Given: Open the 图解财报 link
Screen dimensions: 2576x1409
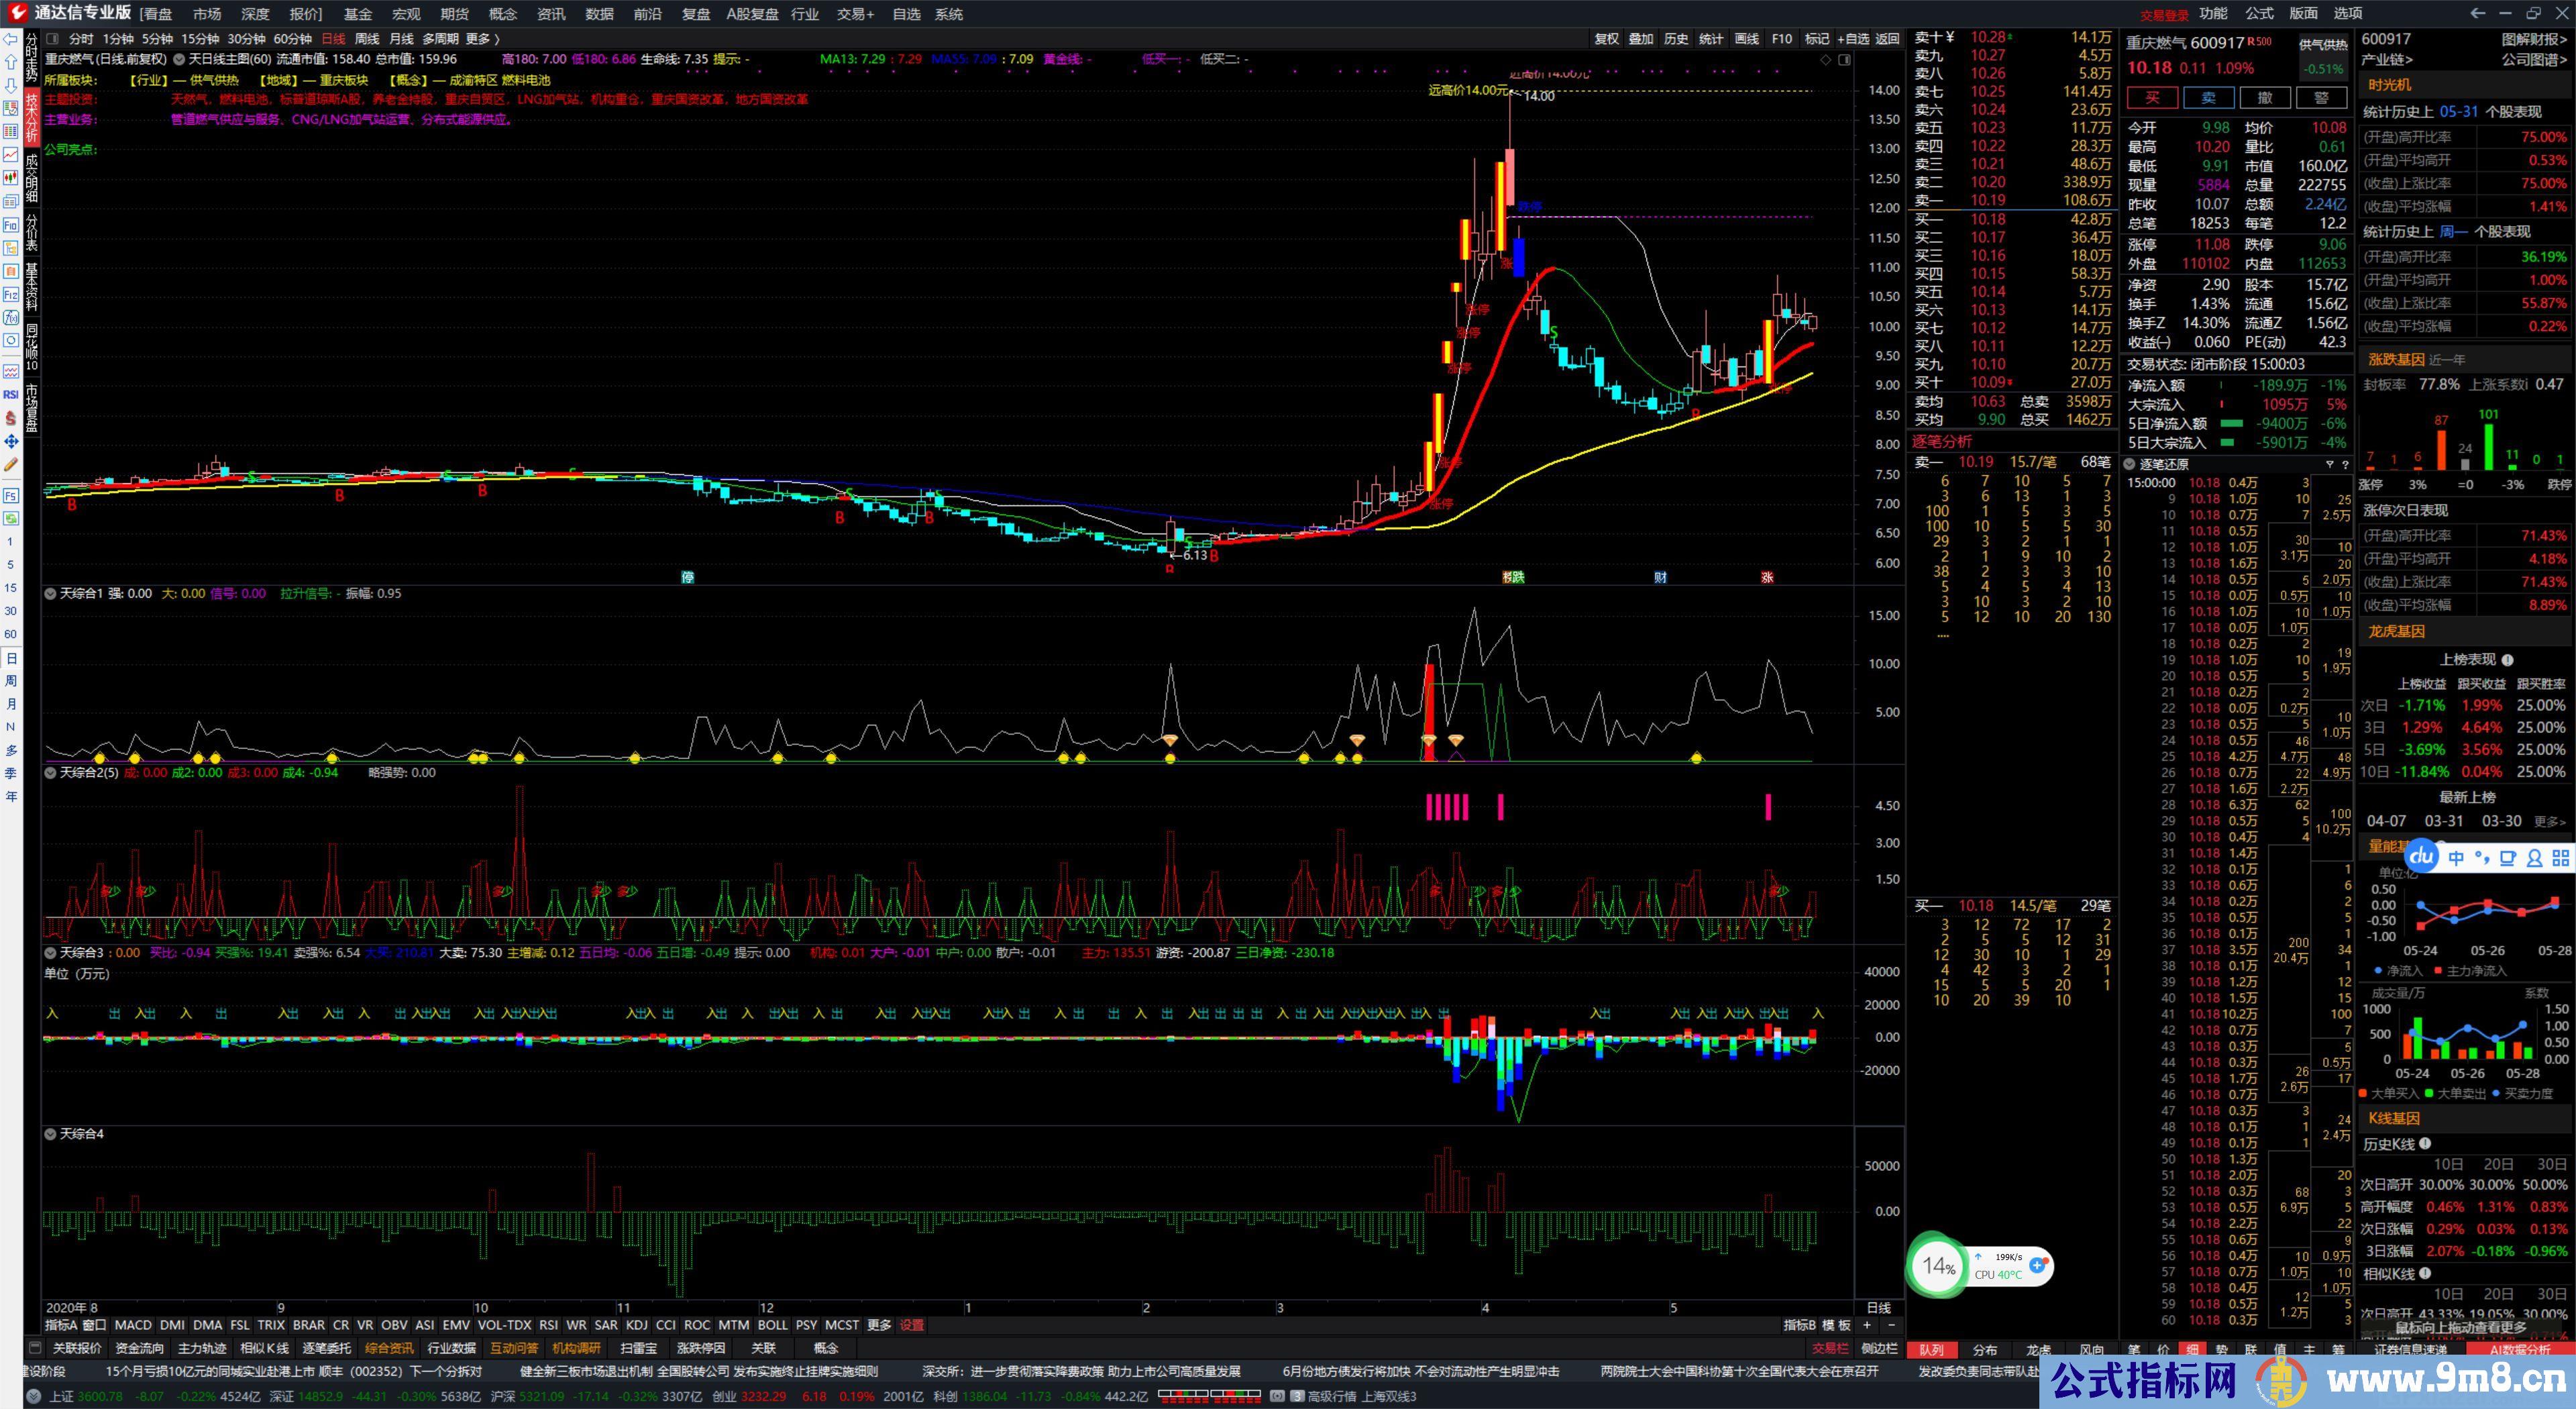Looking at the screenshot, I should (x=2534, y=39).
